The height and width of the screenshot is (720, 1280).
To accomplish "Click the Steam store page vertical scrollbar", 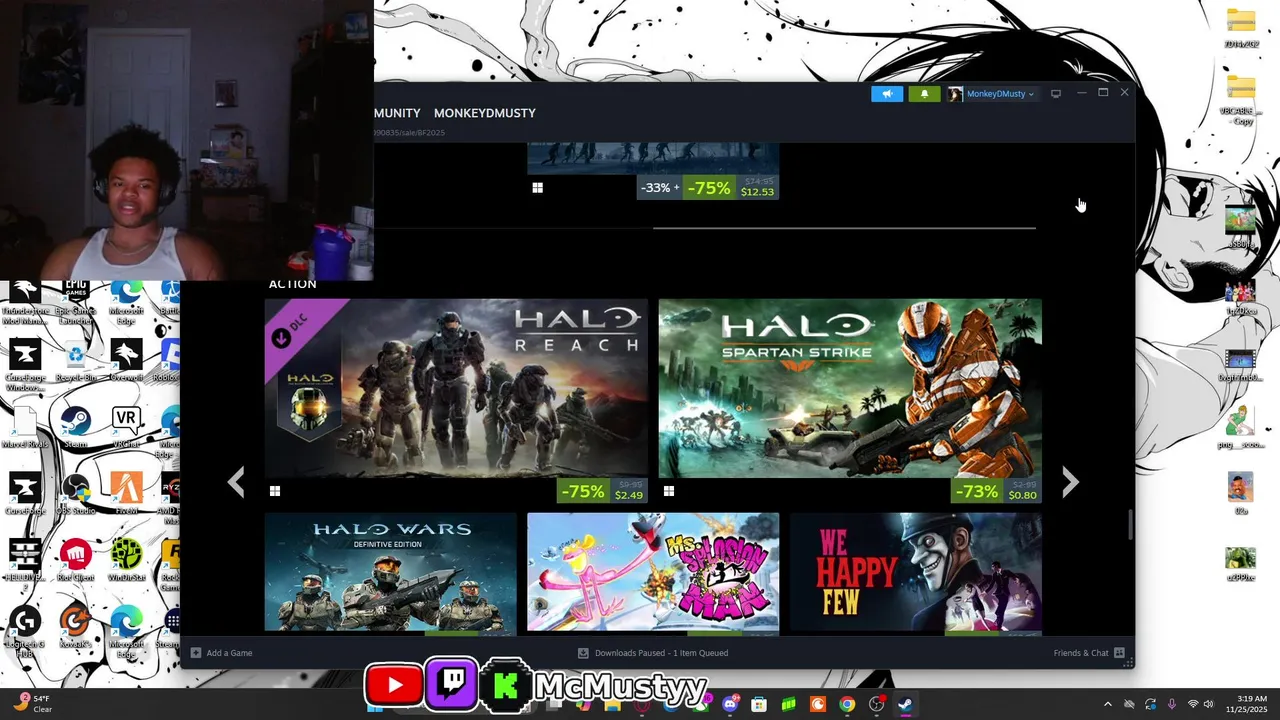I will click(x=1131, y=525).
